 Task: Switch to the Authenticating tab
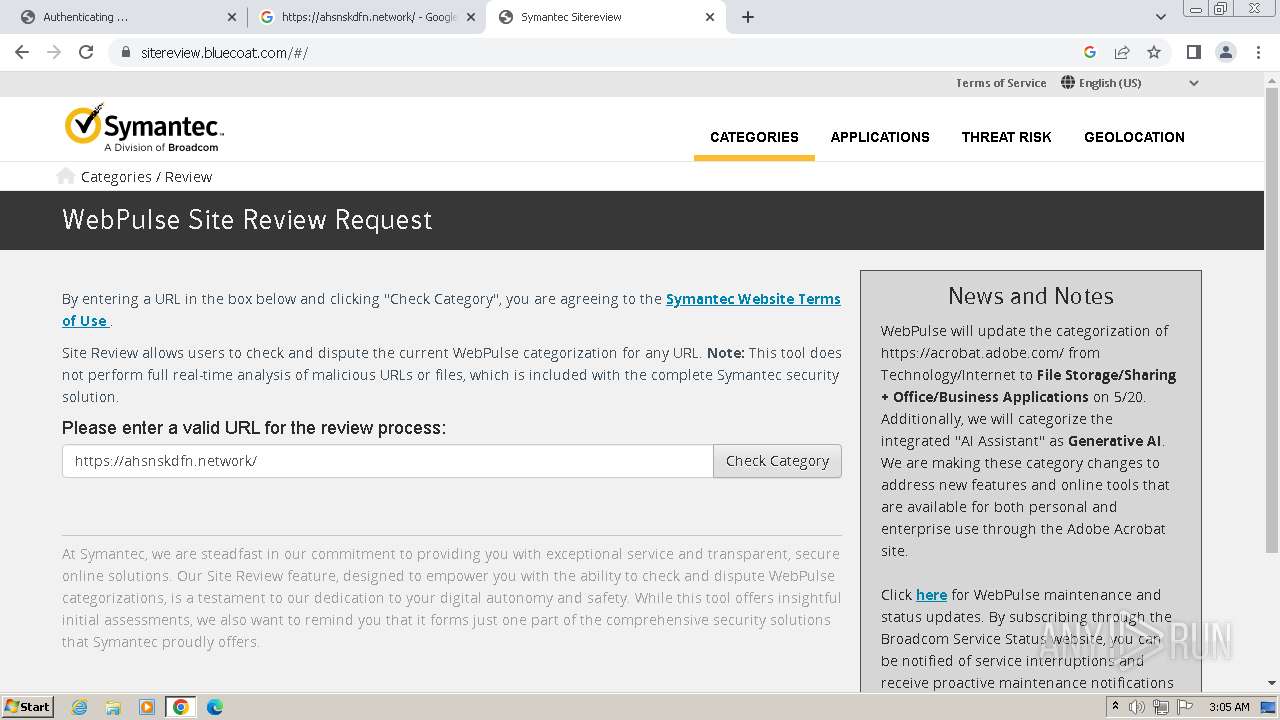point(125,17)
